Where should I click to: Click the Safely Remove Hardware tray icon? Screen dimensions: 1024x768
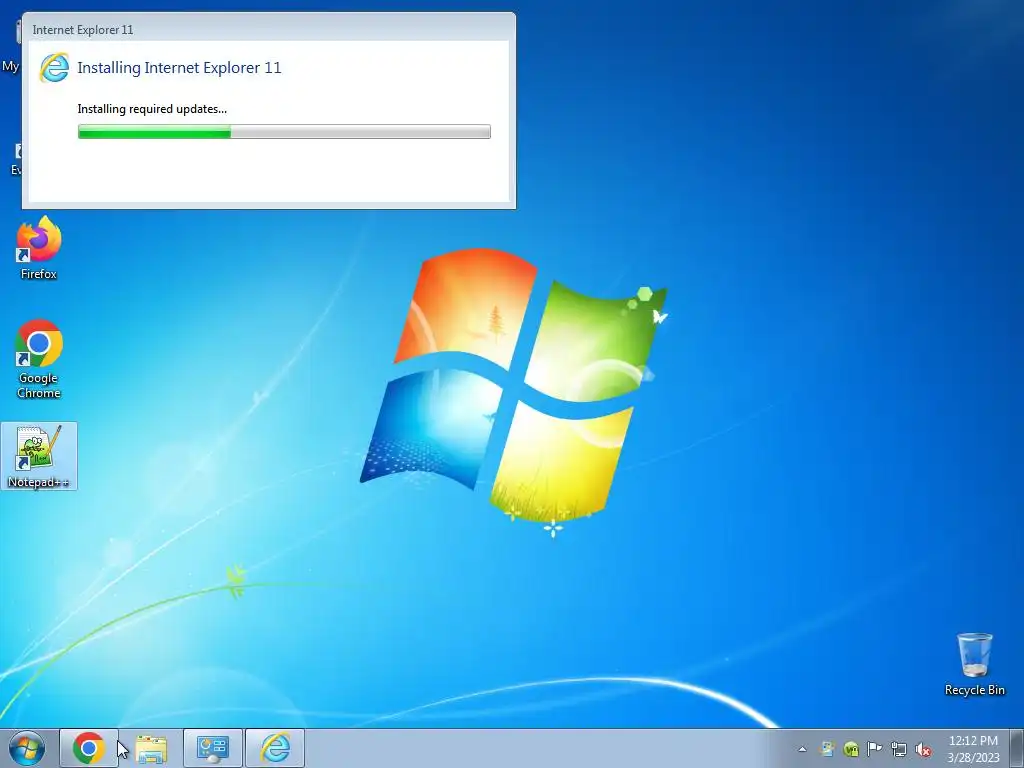click(827, 749)
